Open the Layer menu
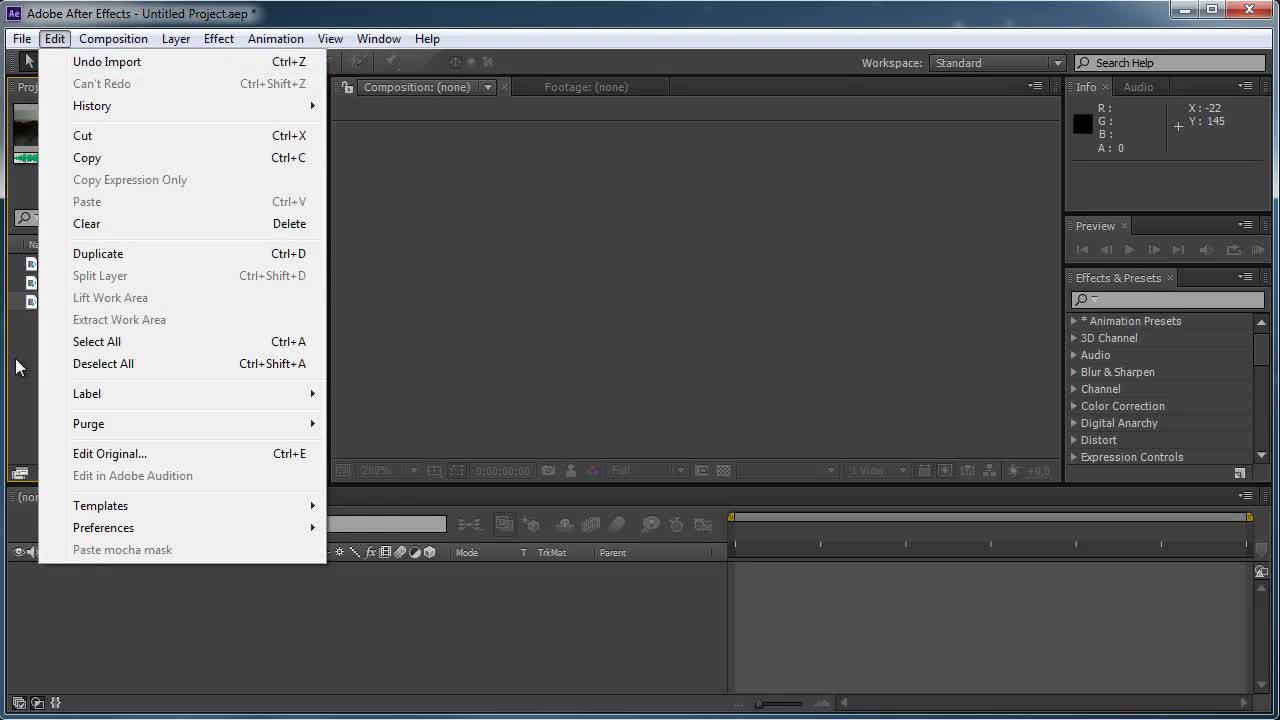Screen dimensions: 1280x720 click(x=176, y=39)
